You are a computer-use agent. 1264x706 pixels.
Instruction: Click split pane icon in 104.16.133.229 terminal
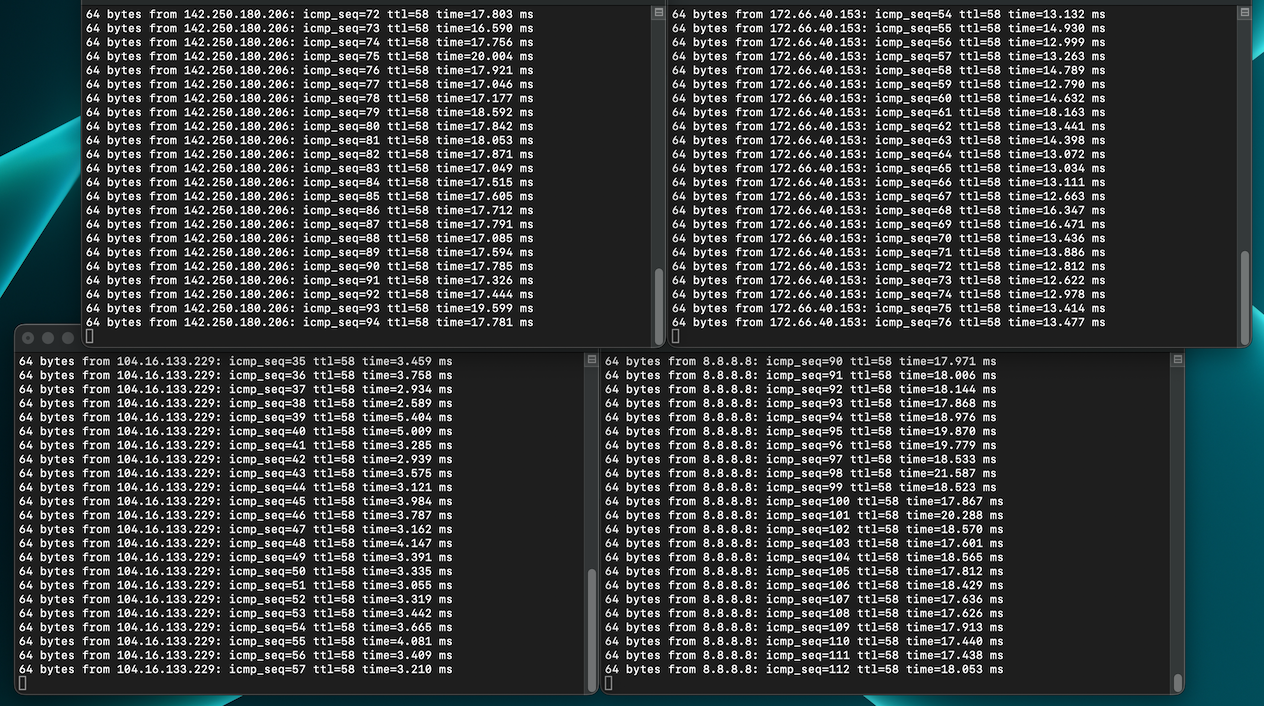tap(590, 360)
